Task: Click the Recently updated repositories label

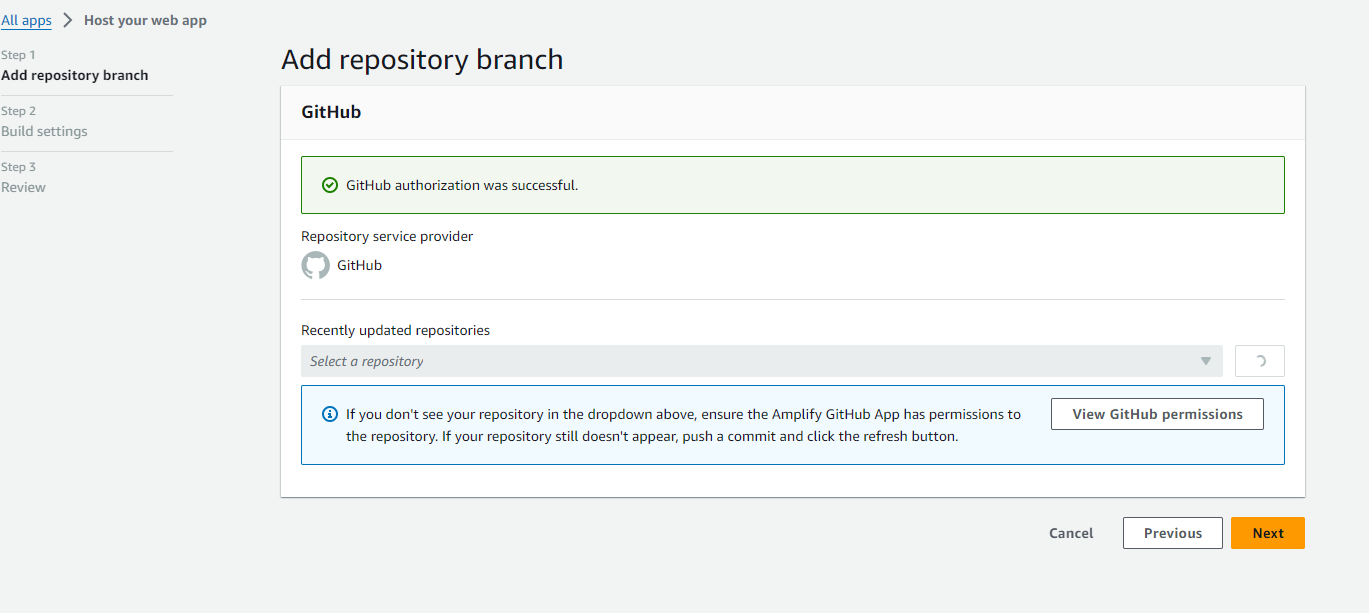Action: click(x=395, y=330)
